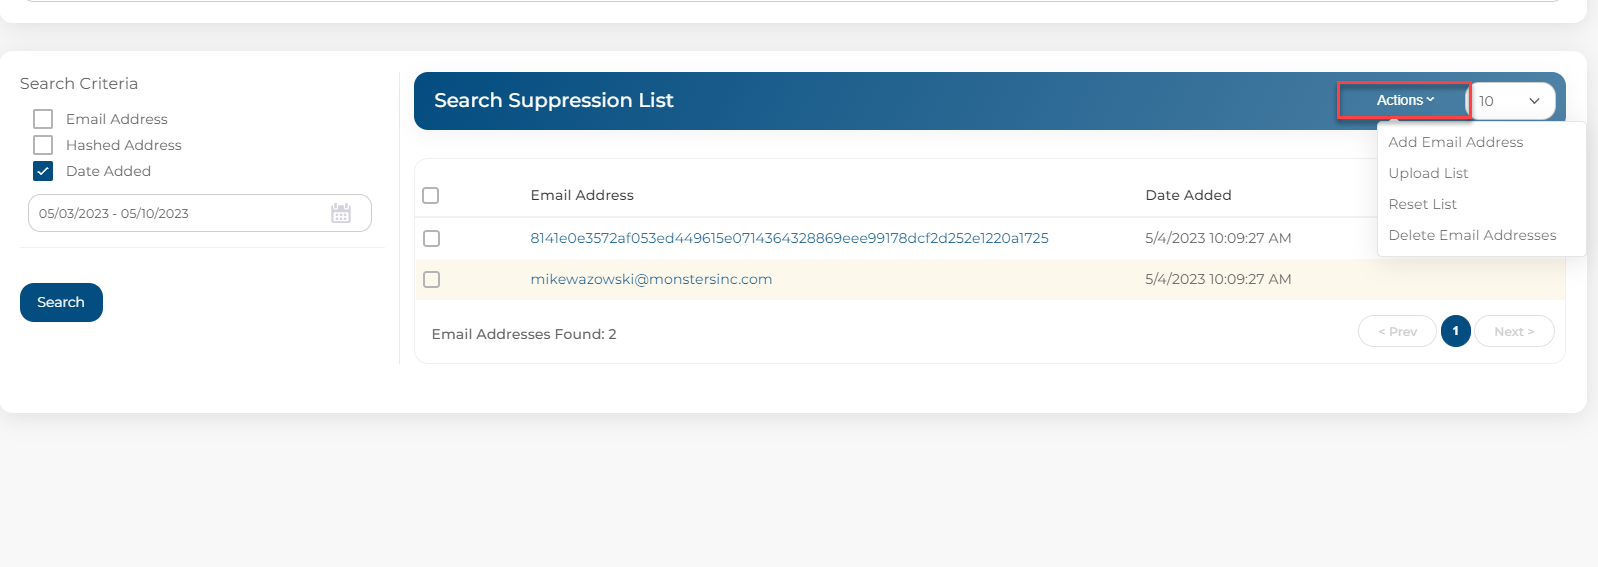Select the row checkbox for hashed email address

(431, 238)
